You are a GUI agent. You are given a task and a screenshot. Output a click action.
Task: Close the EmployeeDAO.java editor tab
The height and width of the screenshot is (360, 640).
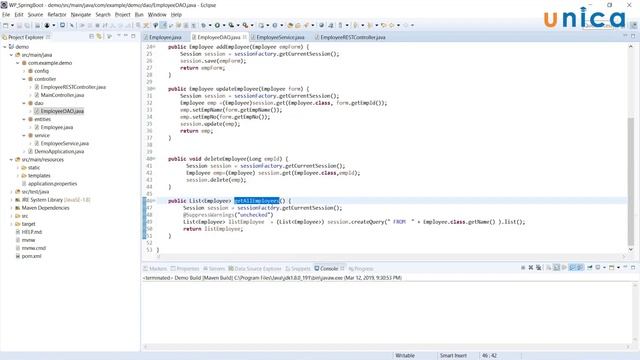click(x=244, y=37)
